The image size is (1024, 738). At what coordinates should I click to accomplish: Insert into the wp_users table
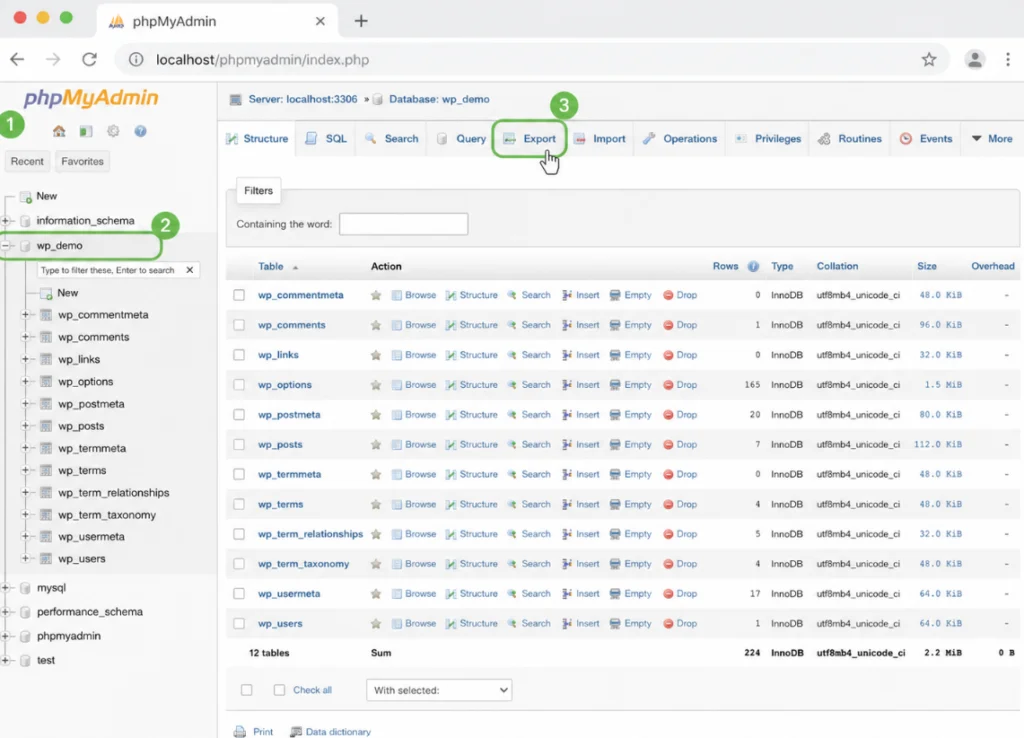click(581, 624)
